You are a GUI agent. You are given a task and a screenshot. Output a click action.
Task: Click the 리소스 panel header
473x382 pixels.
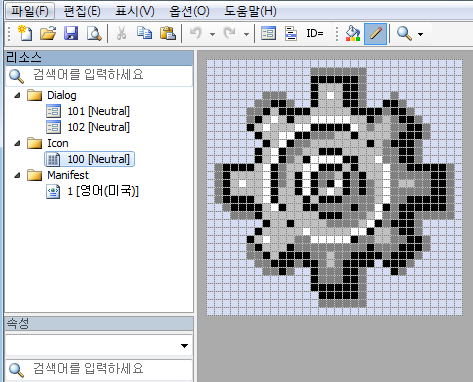[x=99, y=58]
